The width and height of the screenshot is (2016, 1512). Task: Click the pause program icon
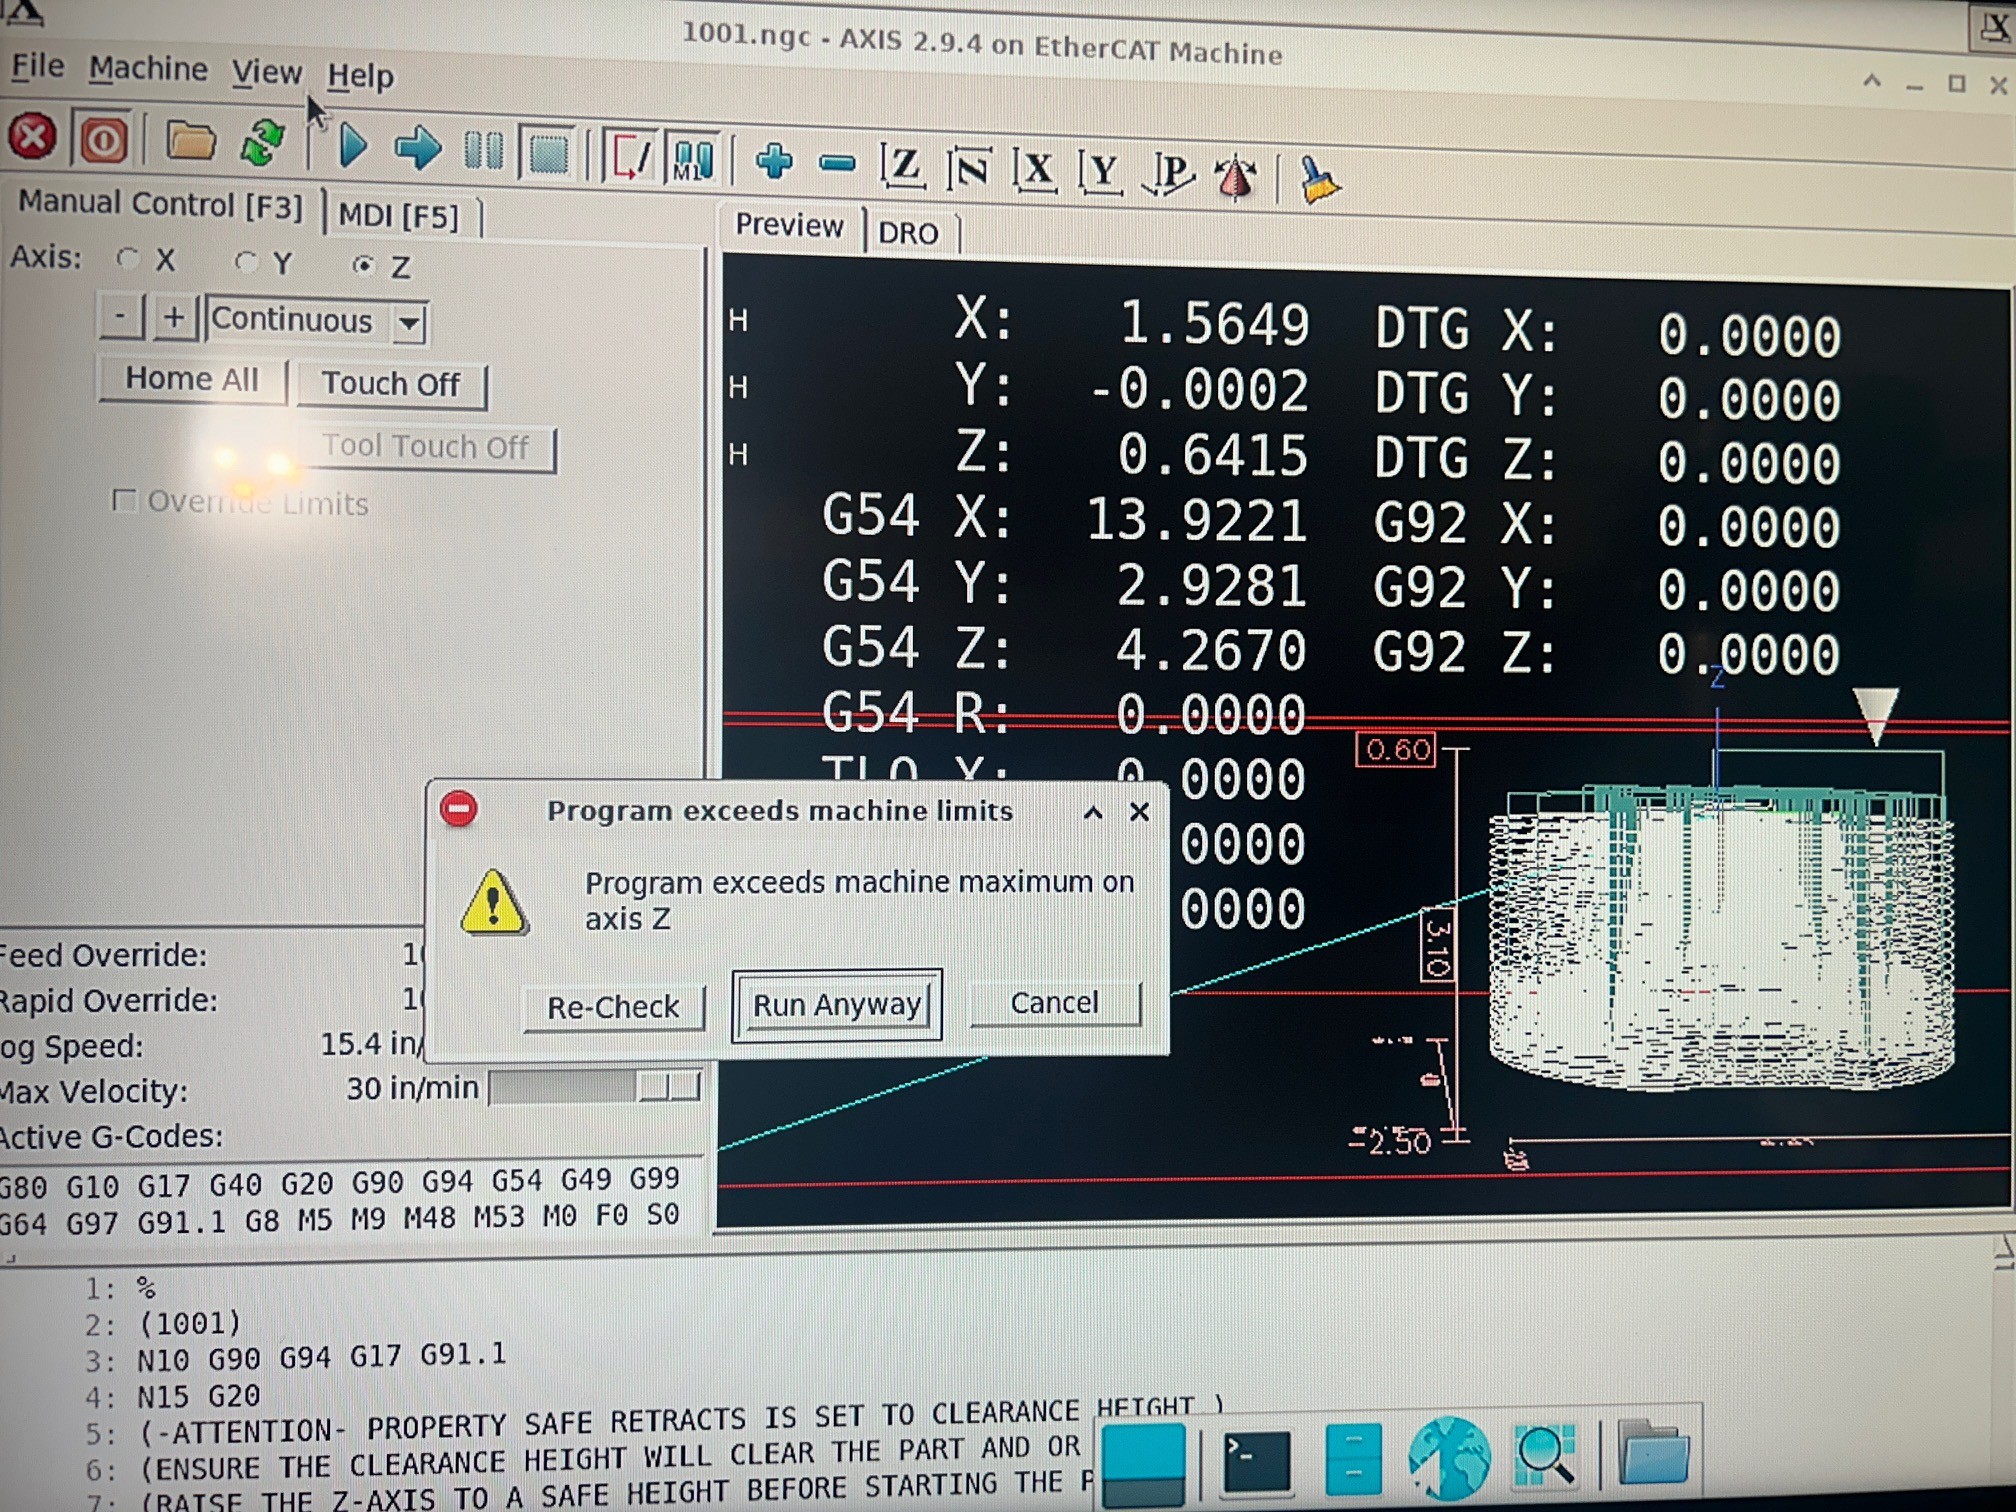(x=484, y=151)
